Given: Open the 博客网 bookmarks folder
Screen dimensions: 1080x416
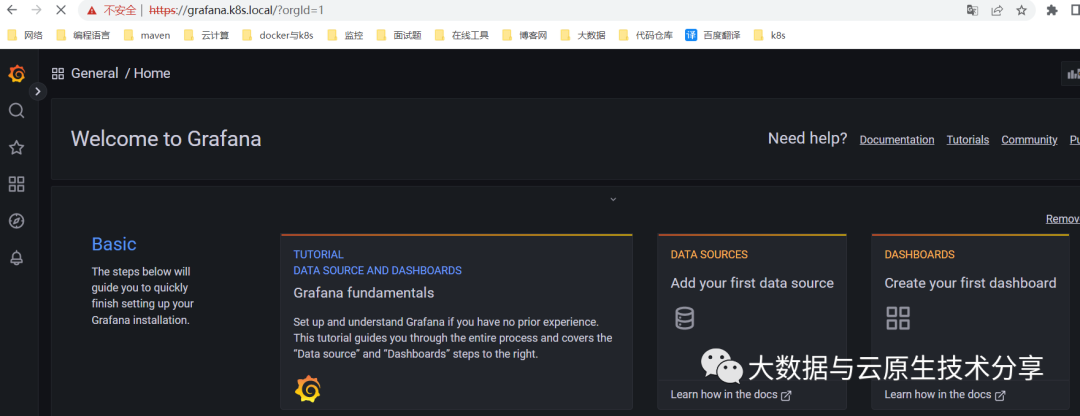Looking at the screenshot, I should [x=525, y=35].
